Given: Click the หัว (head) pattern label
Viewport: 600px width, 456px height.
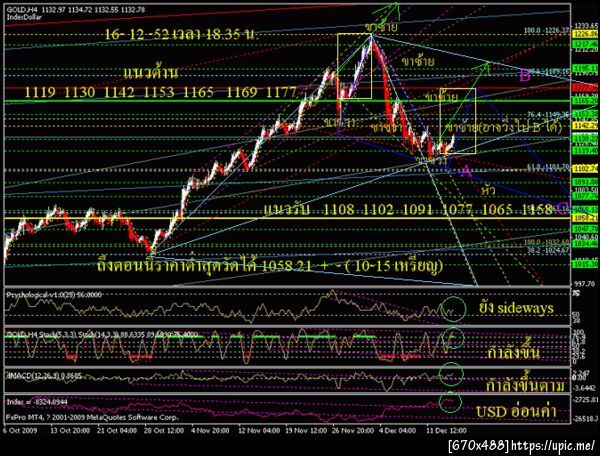Looking at the screenshot, I should click(489, 190).
